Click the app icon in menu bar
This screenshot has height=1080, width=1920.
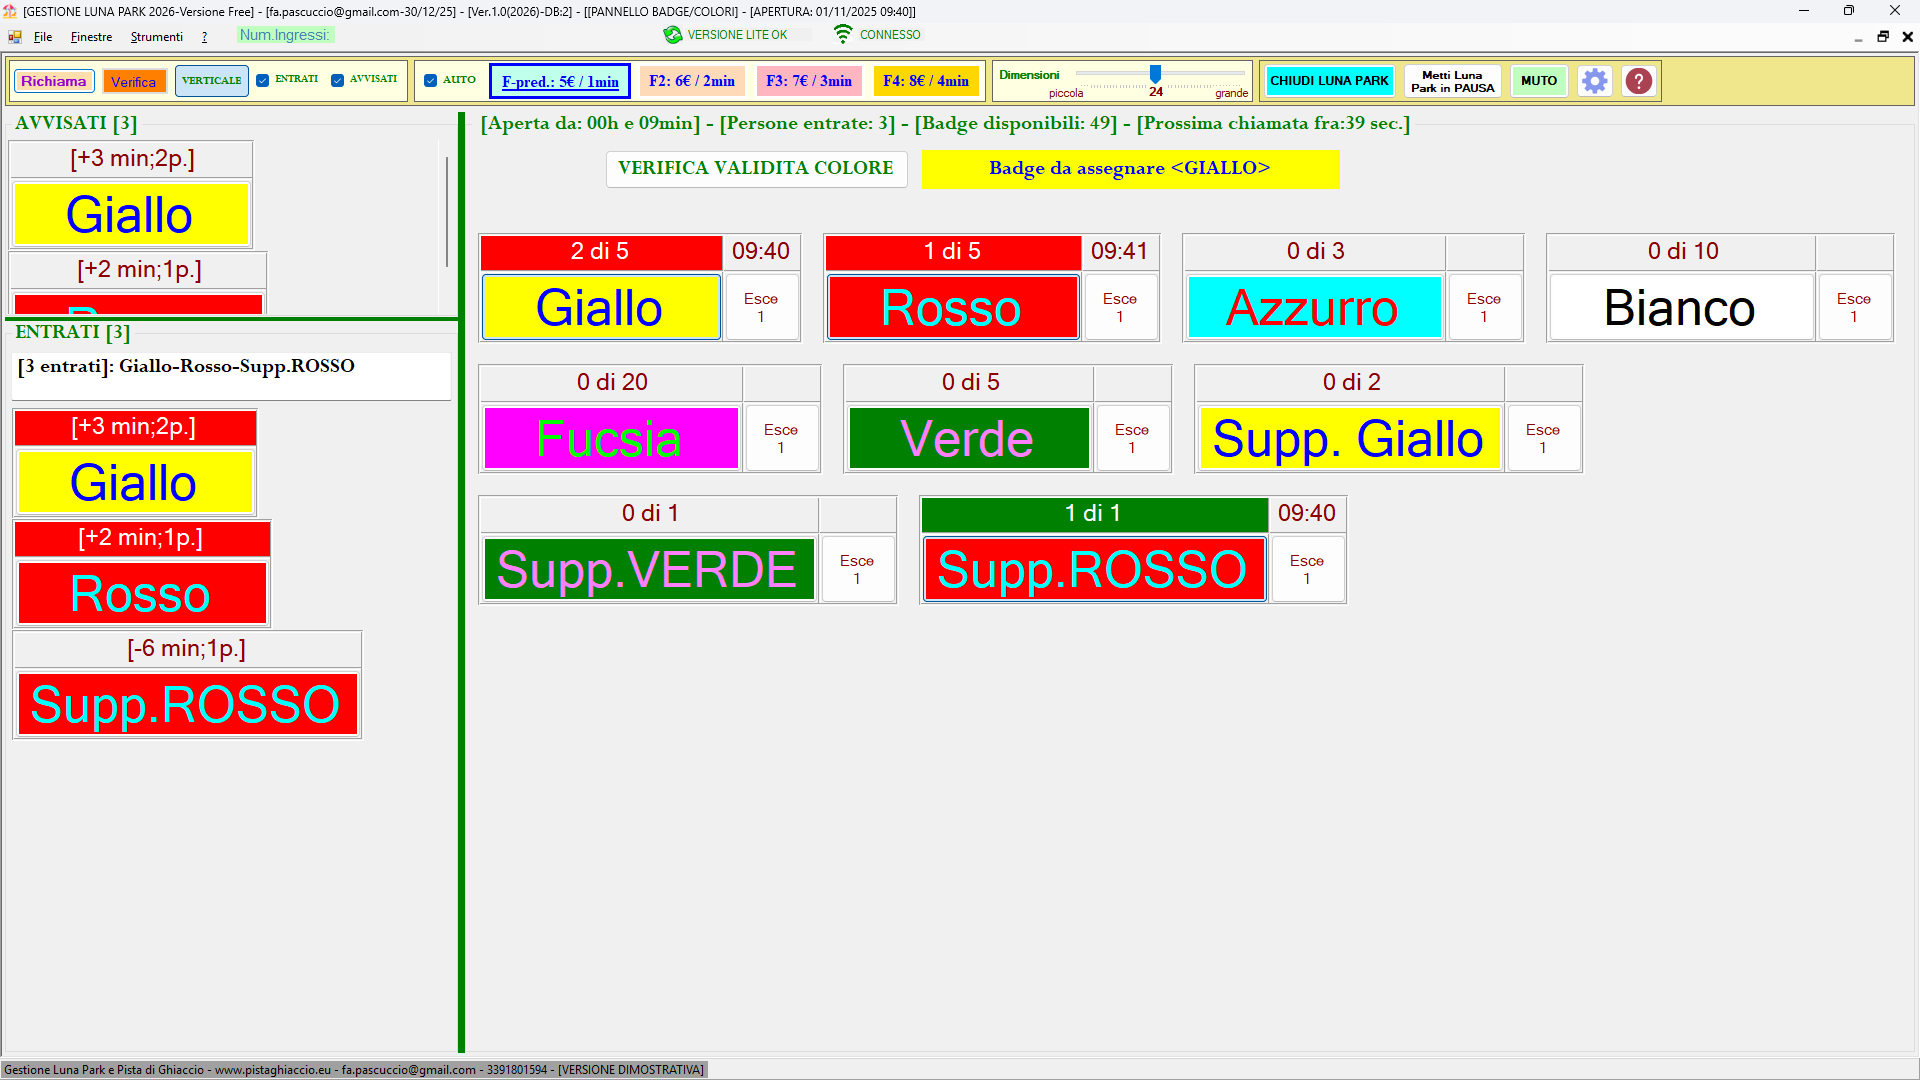click(x=15, y=37)
